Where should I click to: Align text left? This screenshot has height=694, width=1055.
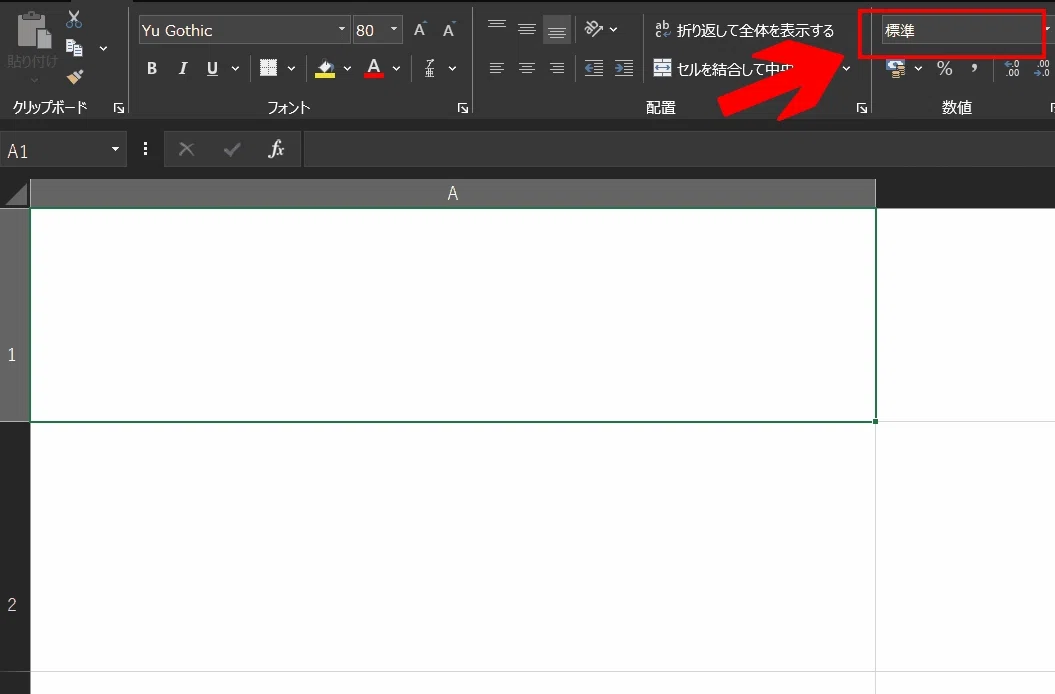(497, 68)
